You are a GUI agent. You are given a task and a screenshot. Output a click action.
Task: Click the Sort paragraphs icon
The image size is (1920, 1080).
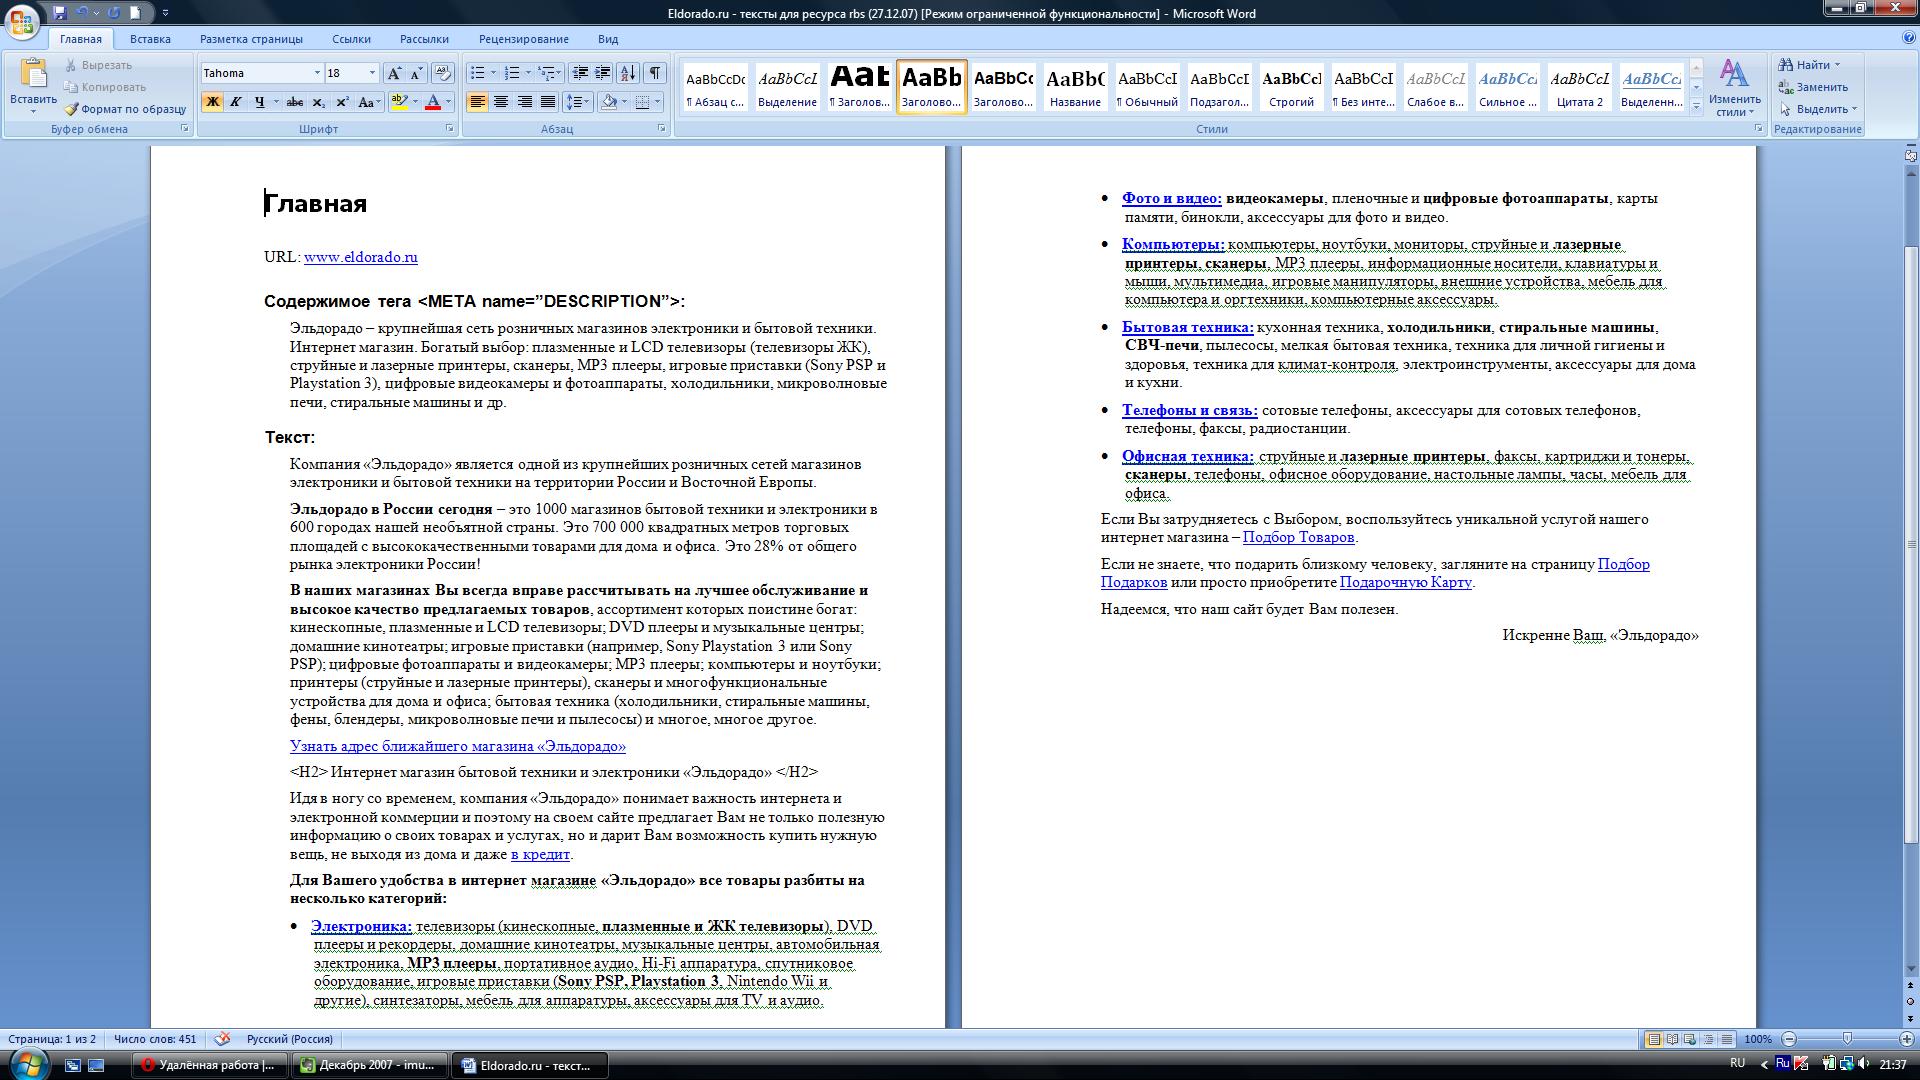coord(628,73)
